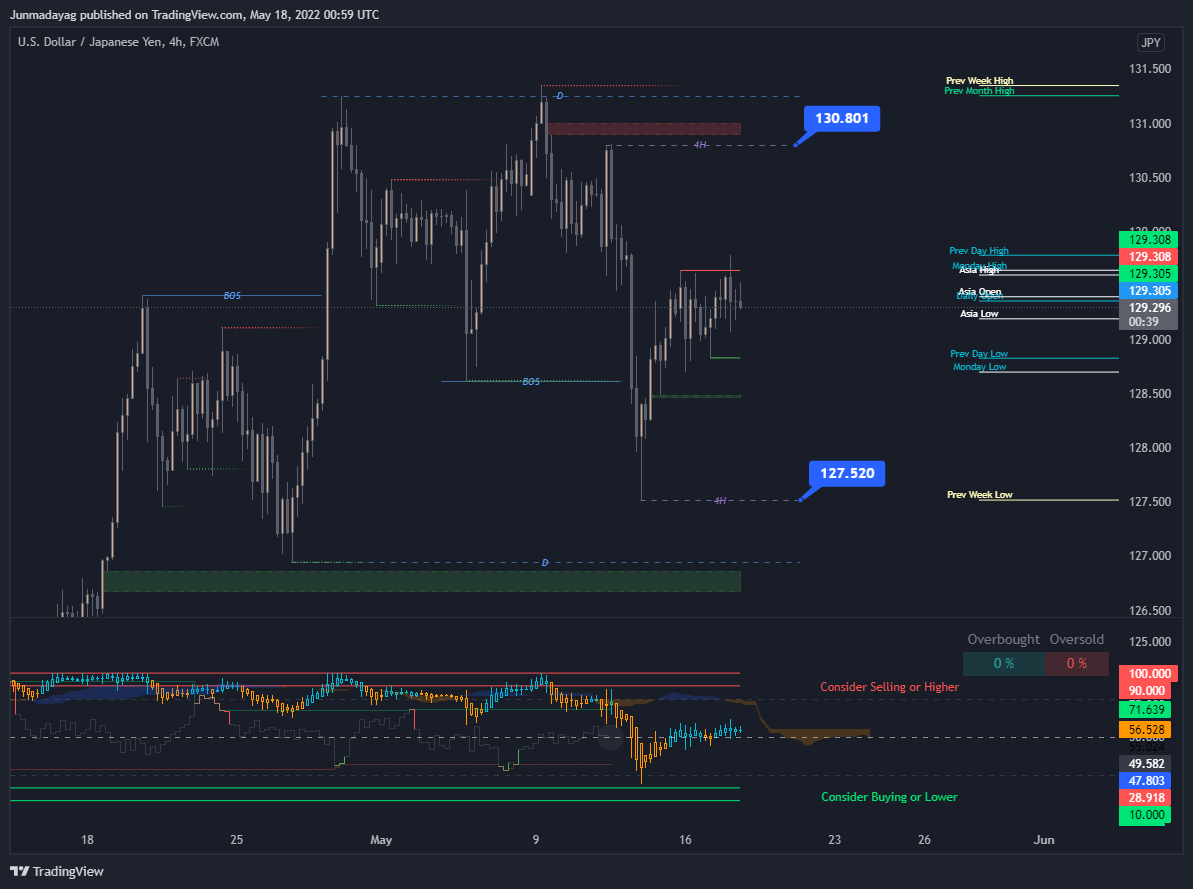The height and width of the screenshot is (889, 1193).
Task: Click the red 129.308 price tag
Action: [x=1149, y=257]
